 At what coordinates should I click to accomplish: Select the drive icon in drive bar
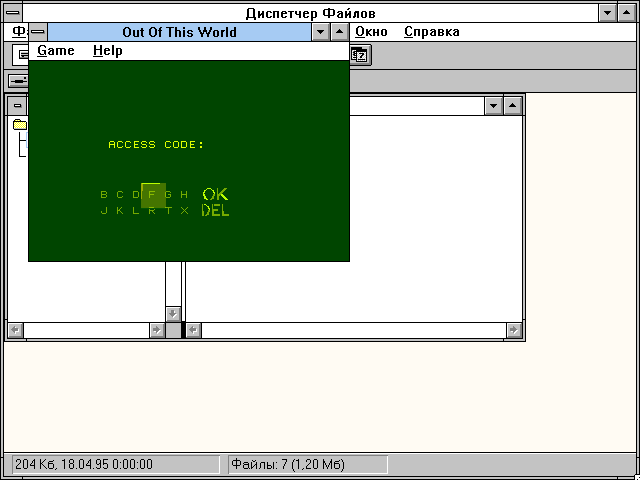click(x=18, y=81)
